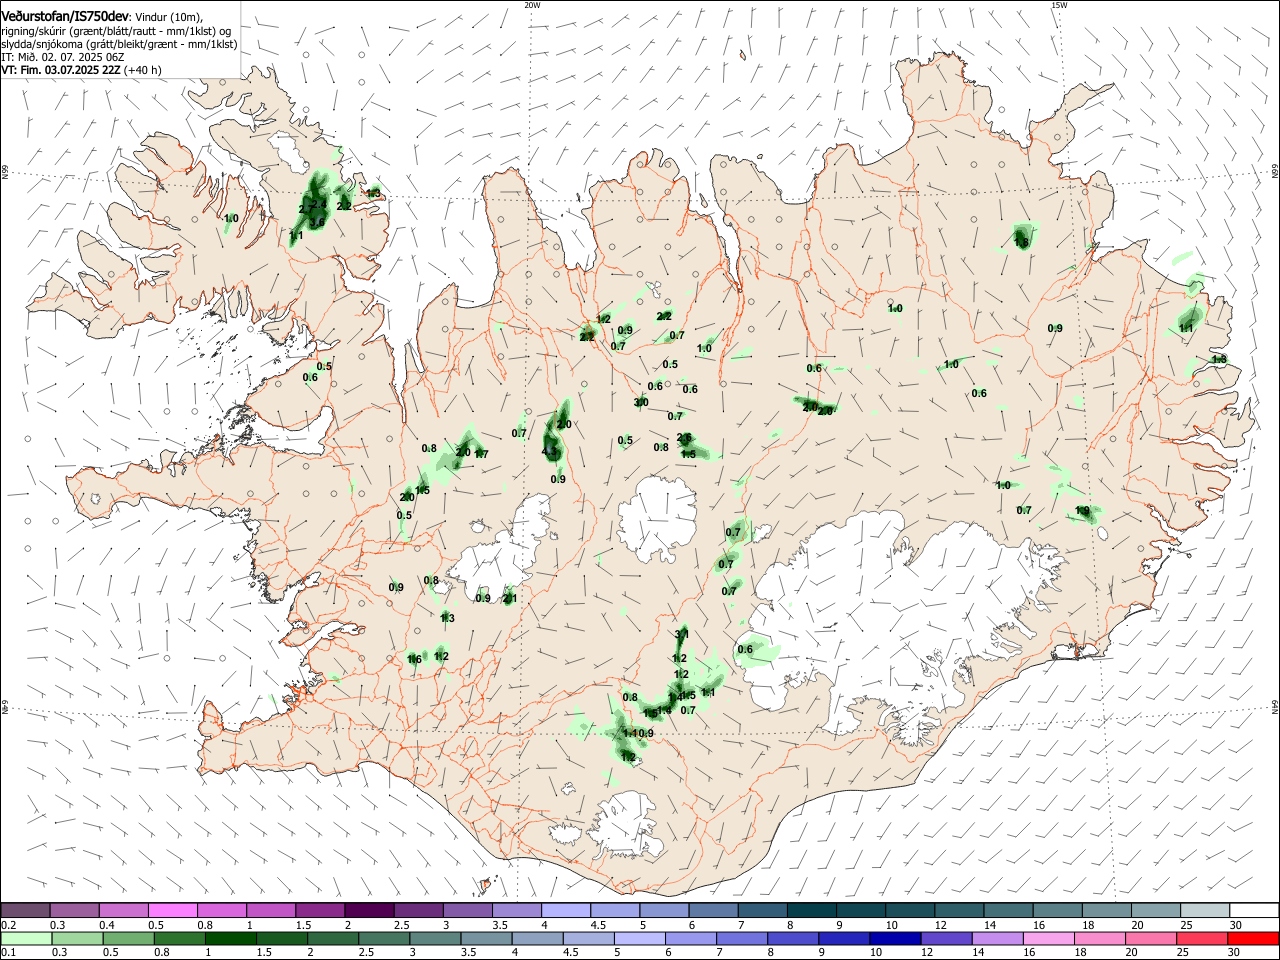Select the bright pink 0.5 snow legend swatch
This screenshot has height=960, width=1280.
(173, 910)
